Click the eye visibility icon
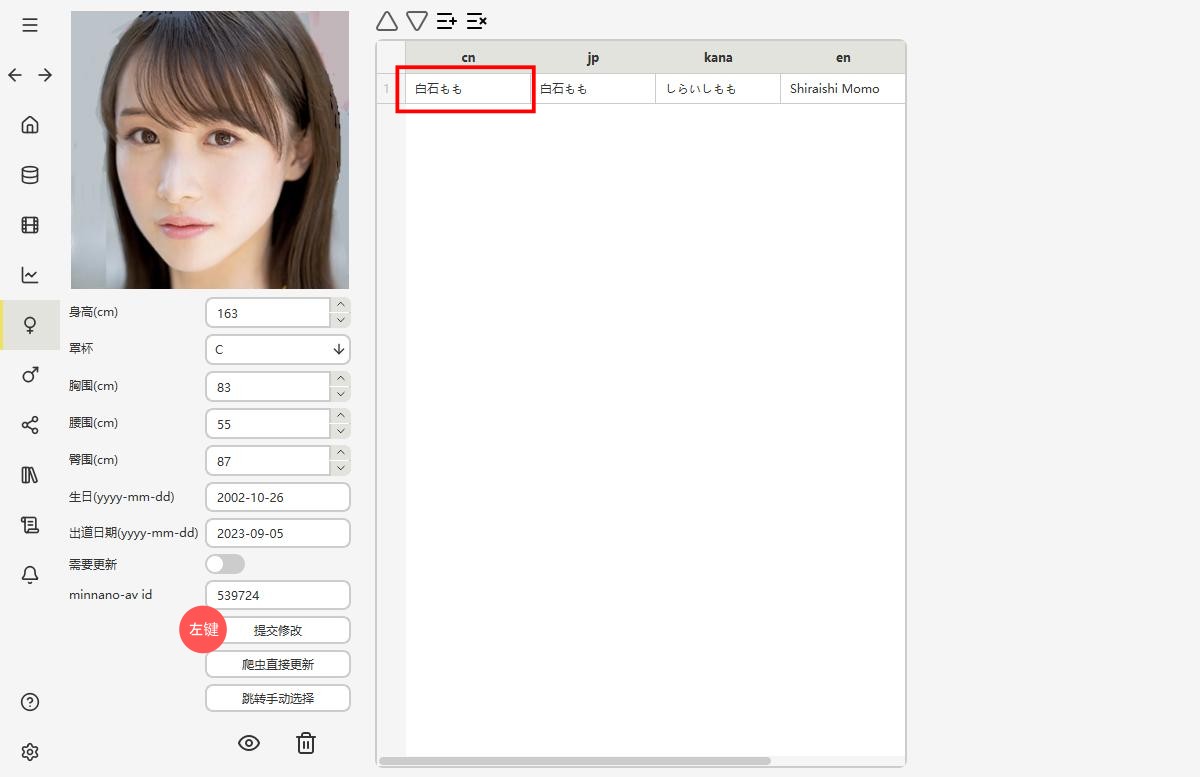 249,743
